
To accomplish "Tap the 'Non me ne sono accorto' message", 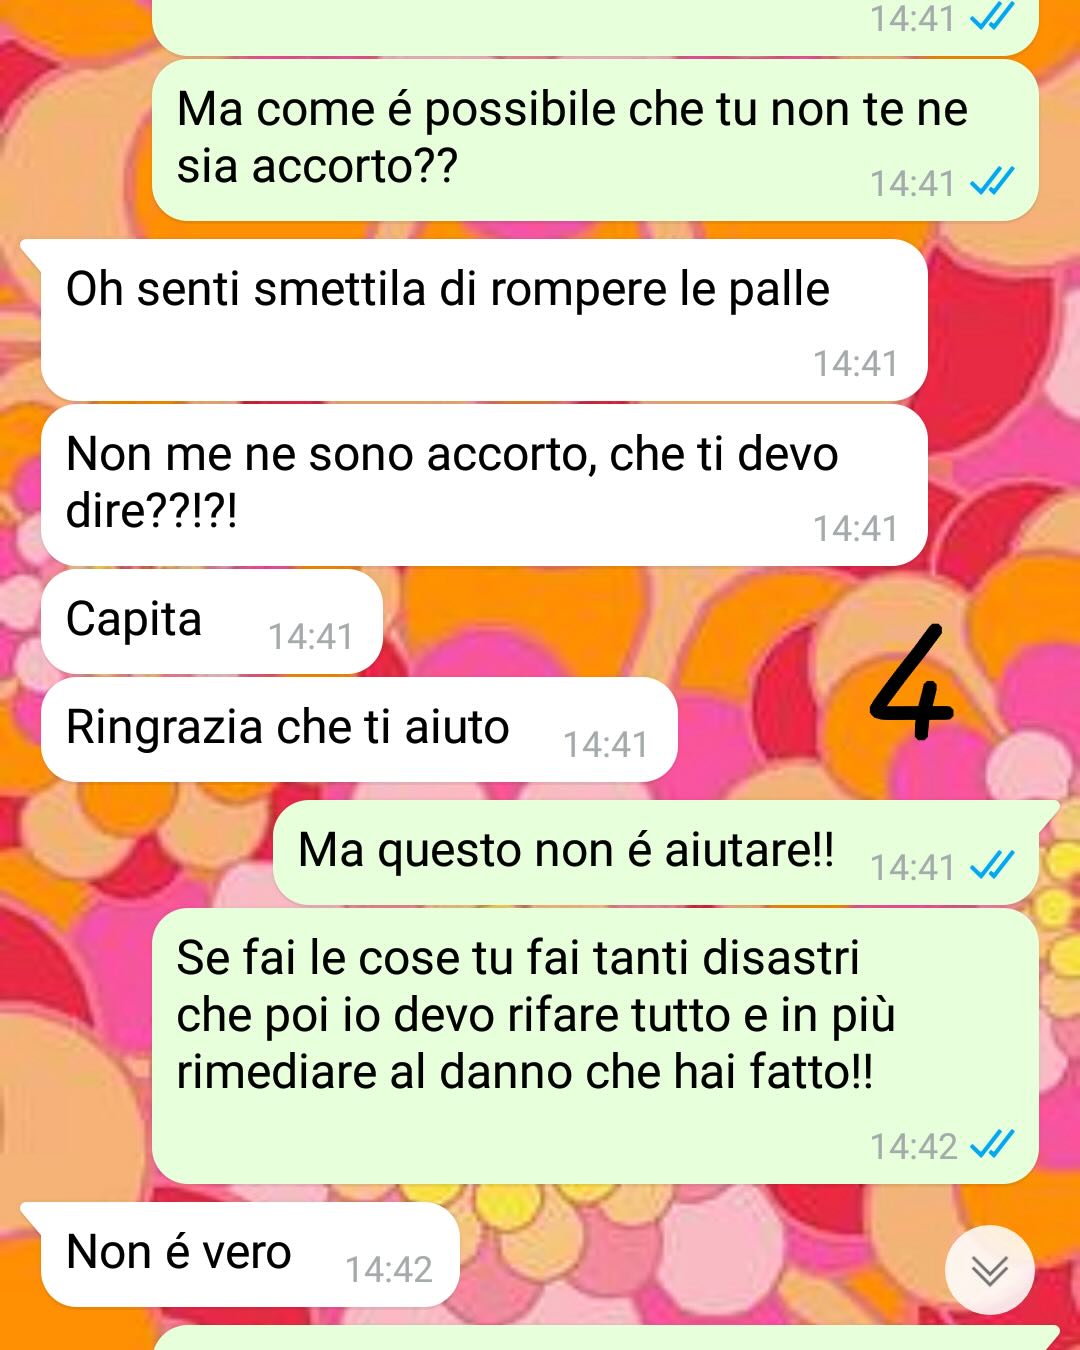I will 483,485.
